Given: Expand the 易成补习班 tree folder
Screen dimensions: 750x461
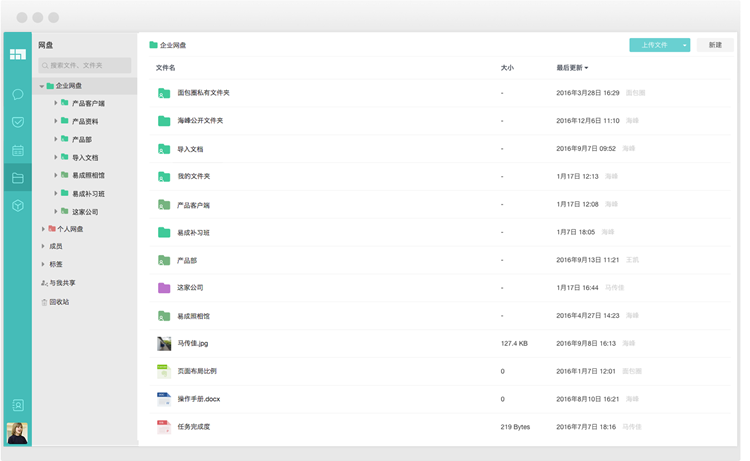Looking at the screenshot, I should (x=55, y=193).
